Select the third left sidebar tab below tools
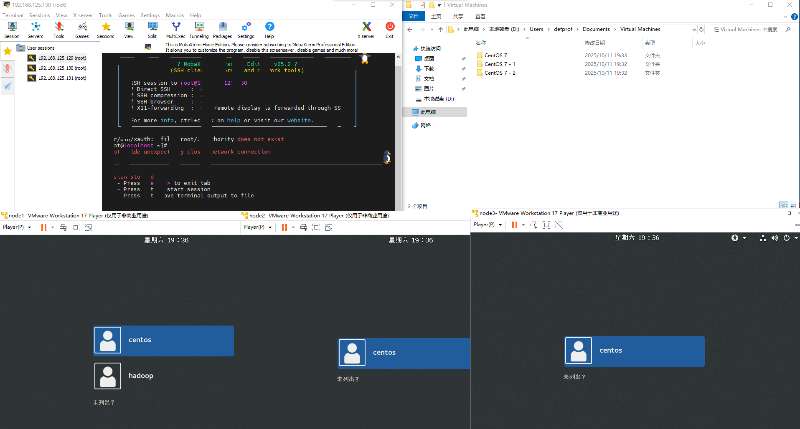This screenshot has width=800, height=429. coord(7,86)
